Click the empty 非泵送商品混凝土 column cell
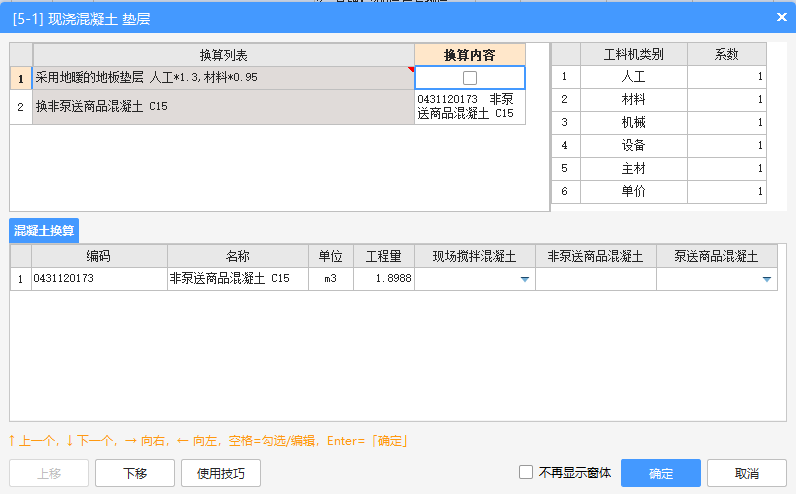The height and width of the screenshot is (494, 796). click(x=596, y=279)
